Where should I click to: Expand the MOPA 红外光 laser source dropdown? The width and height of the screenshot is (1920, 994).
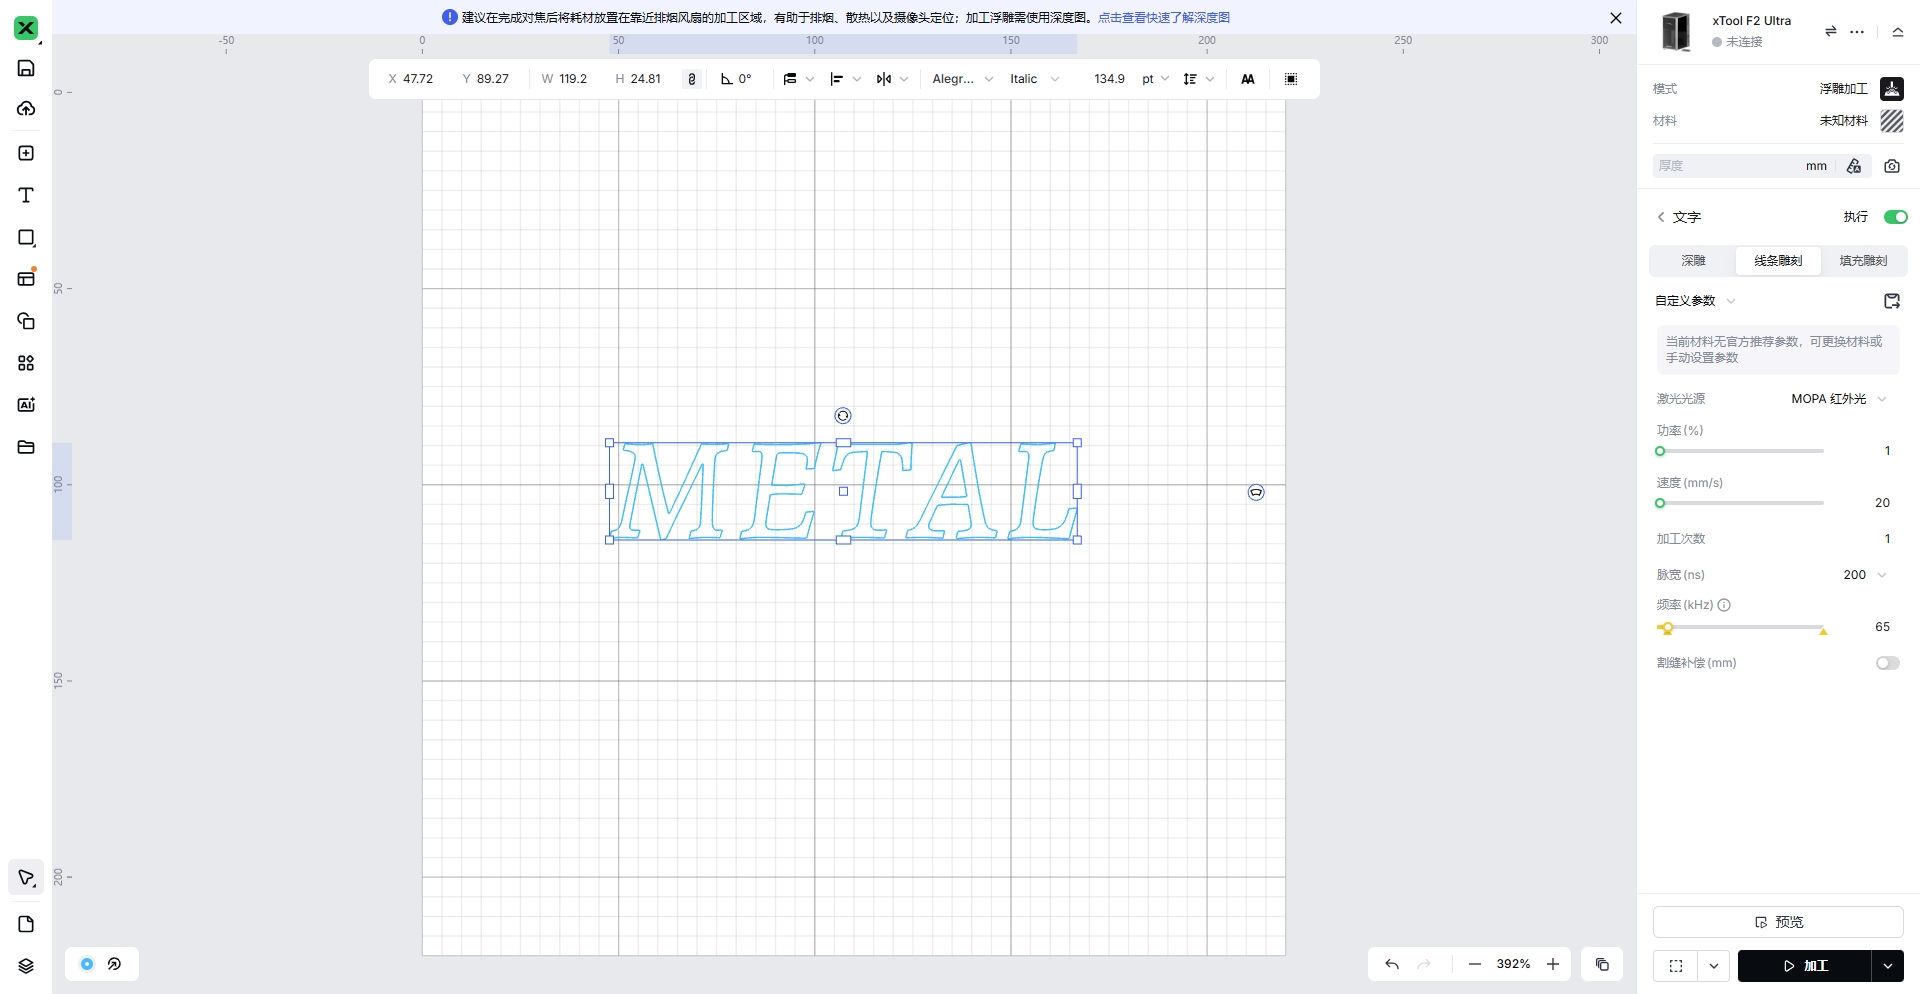[x=1838, y=399]
